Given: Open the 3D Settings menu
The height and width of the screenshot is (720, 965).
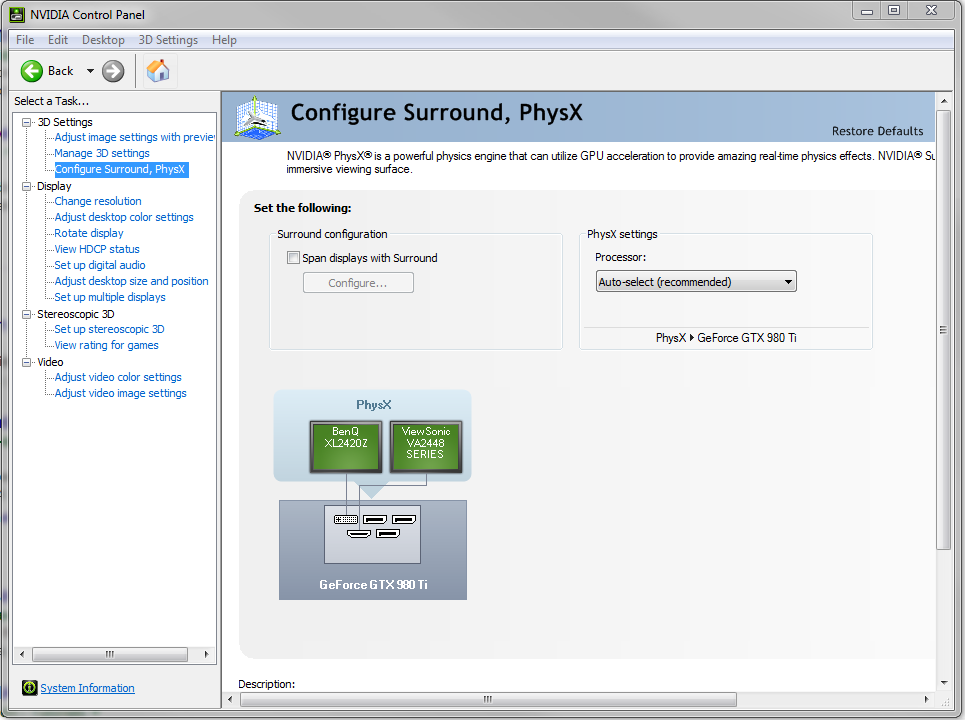Looking at the screenshot, I should coord(168,40).
